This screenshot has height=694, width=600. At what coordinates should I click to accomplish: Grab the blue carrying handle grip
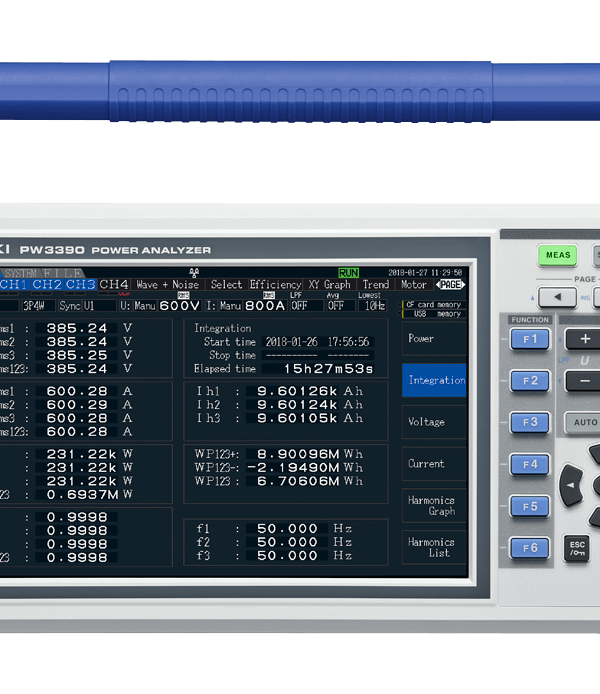click(x=300, y=91)
